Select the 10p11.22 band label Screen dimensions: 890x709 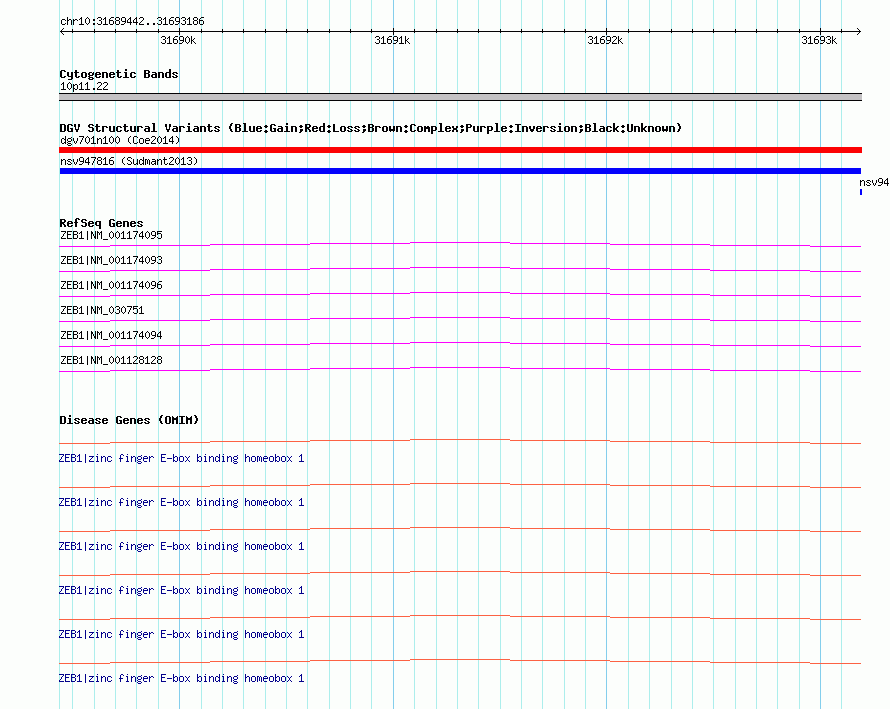84,87
